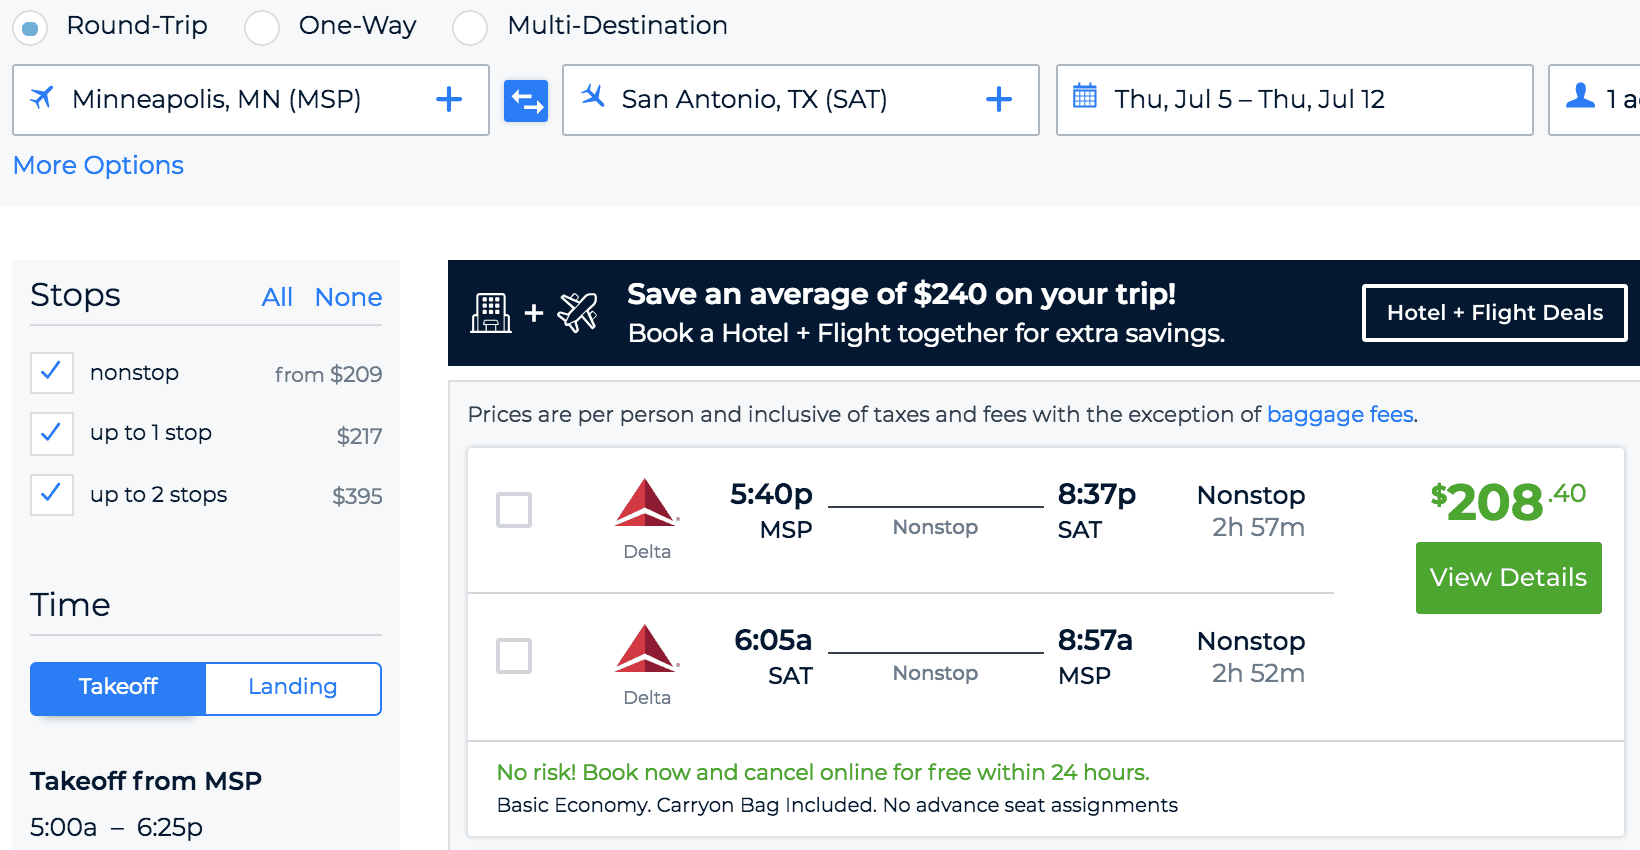Uncheck the nonstop filter checkbox
Screen dimensions: 1640x850
(52, 373)
